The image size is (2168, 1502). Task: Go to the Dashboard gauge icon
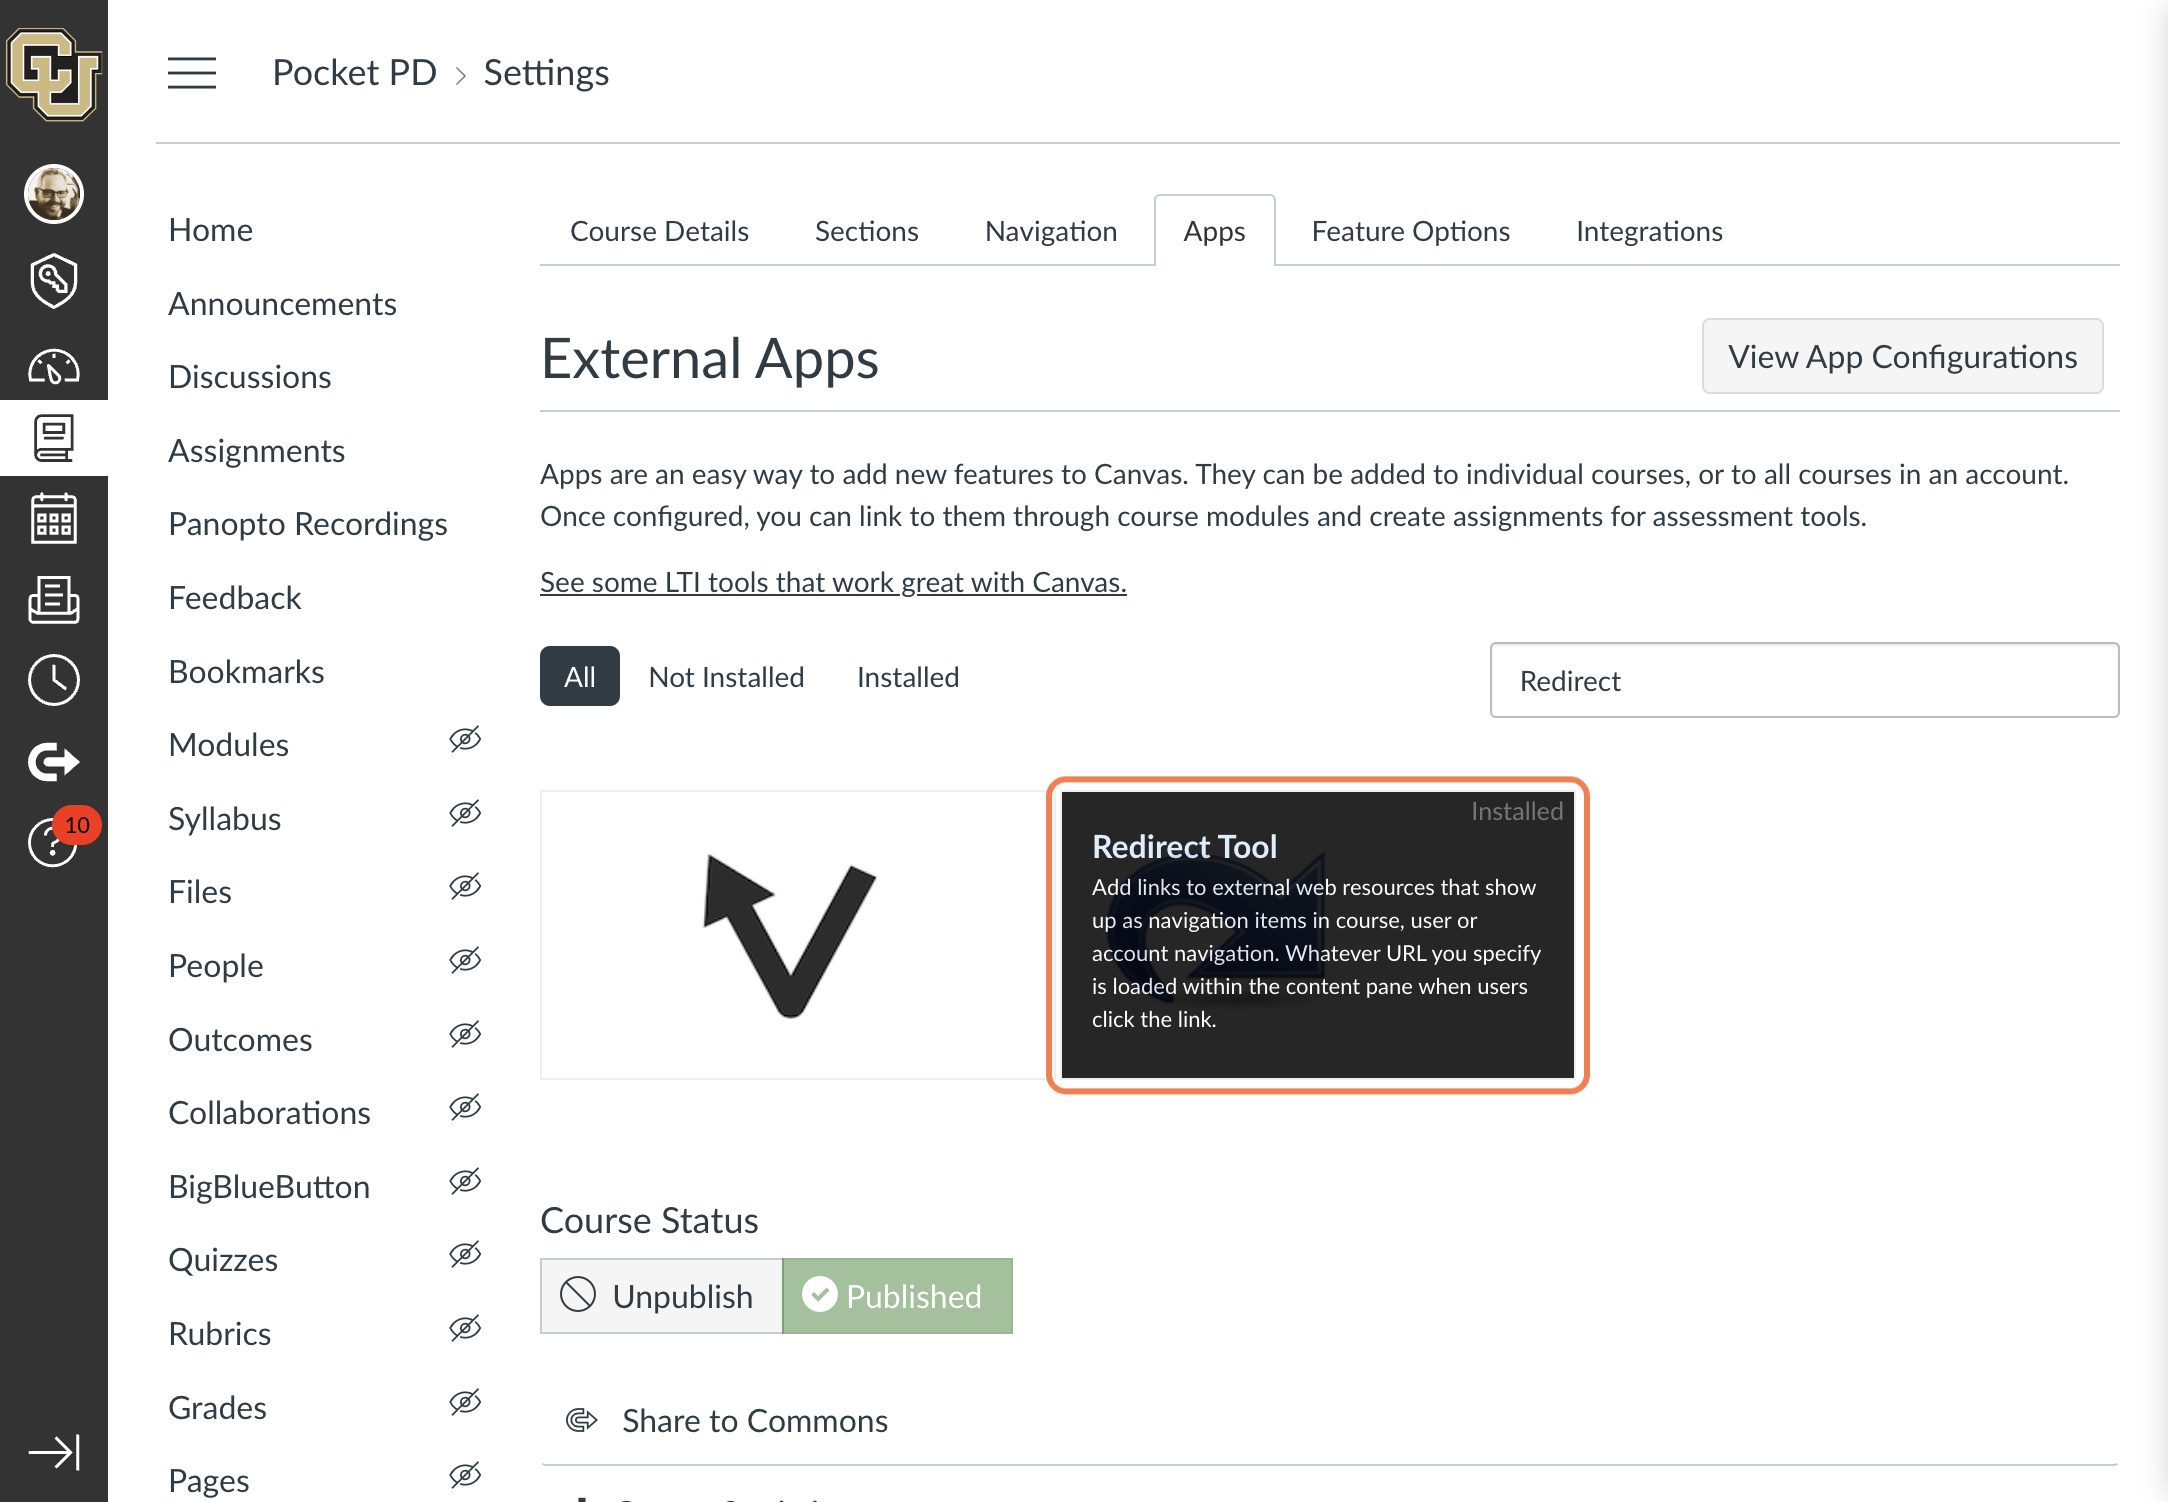point(53,367)
